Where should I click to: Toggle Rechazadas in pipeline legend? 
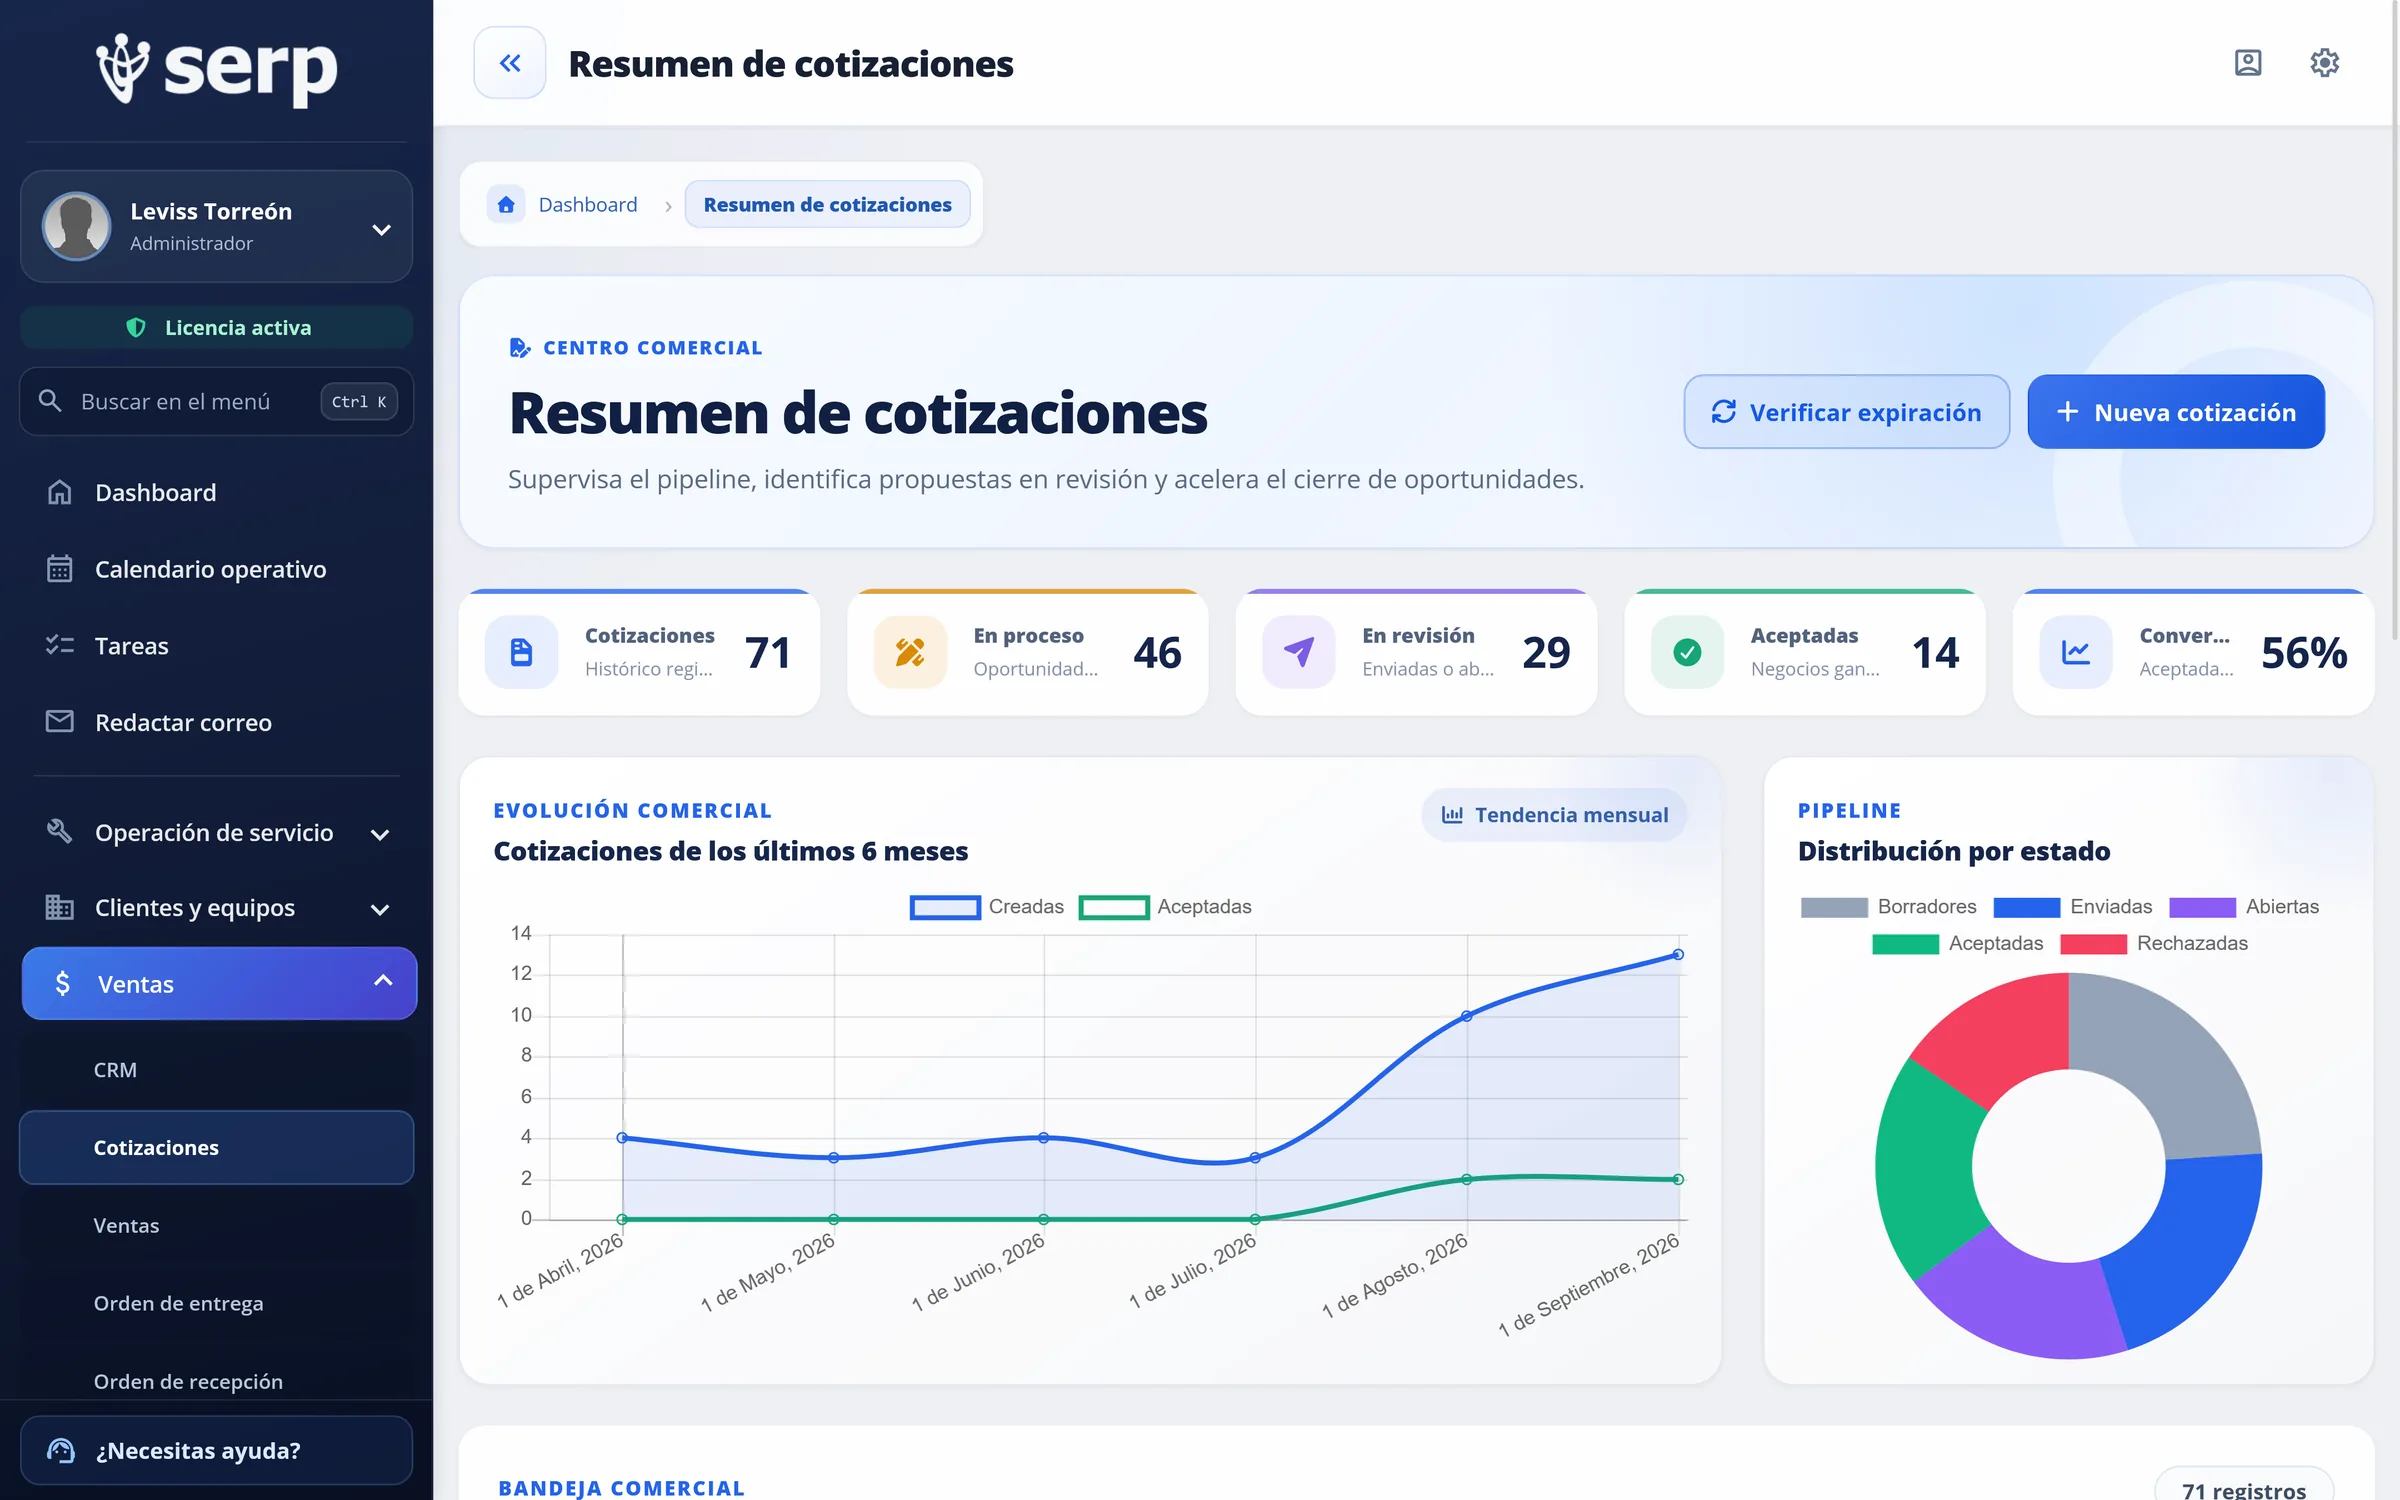pyautogui.click(x=2154, y=944)
